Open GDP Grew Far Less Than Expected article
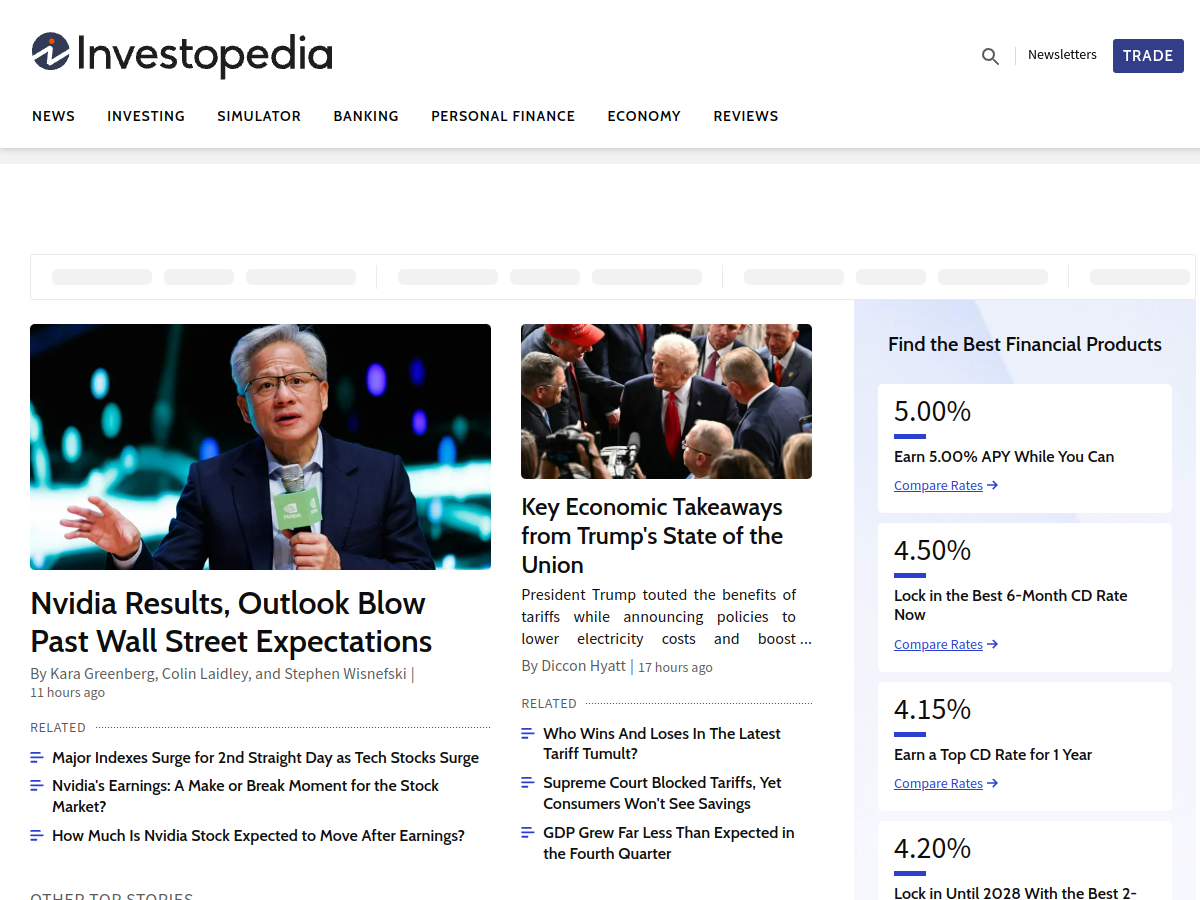Viewport: 1200px width, 900px height. [x=669, y=843]
